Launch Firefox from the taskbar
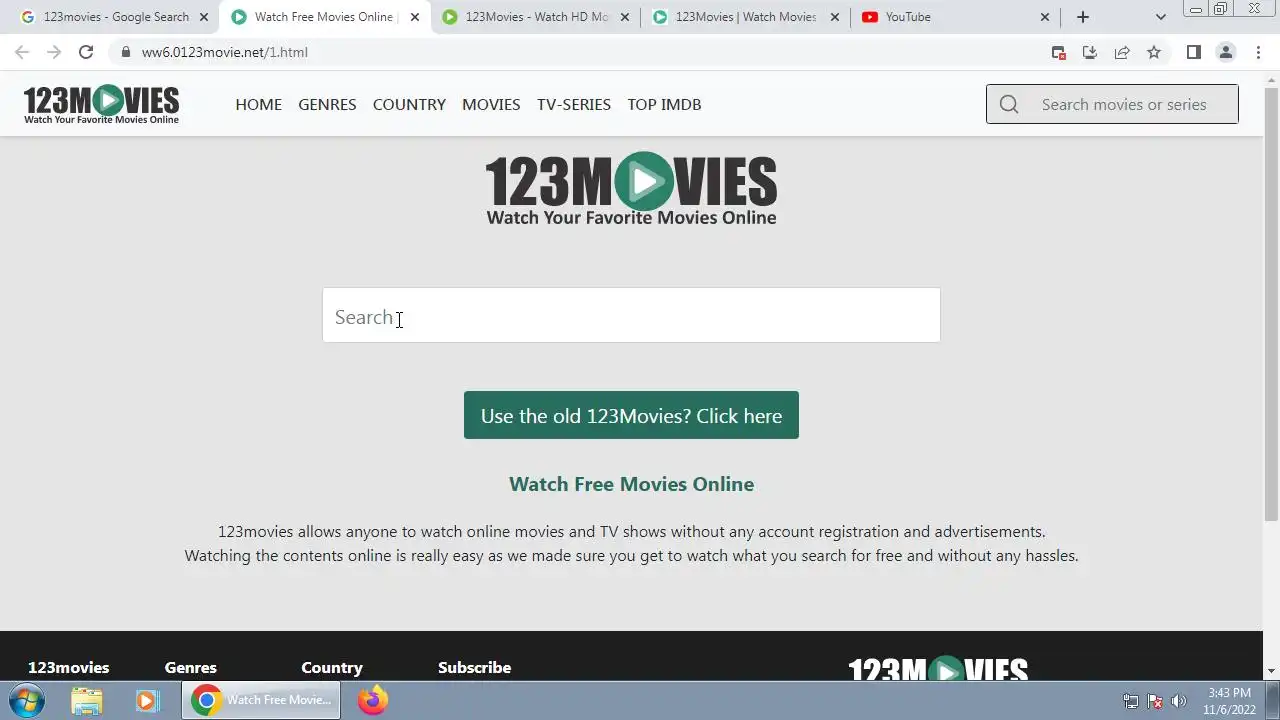 coord(373,700)
